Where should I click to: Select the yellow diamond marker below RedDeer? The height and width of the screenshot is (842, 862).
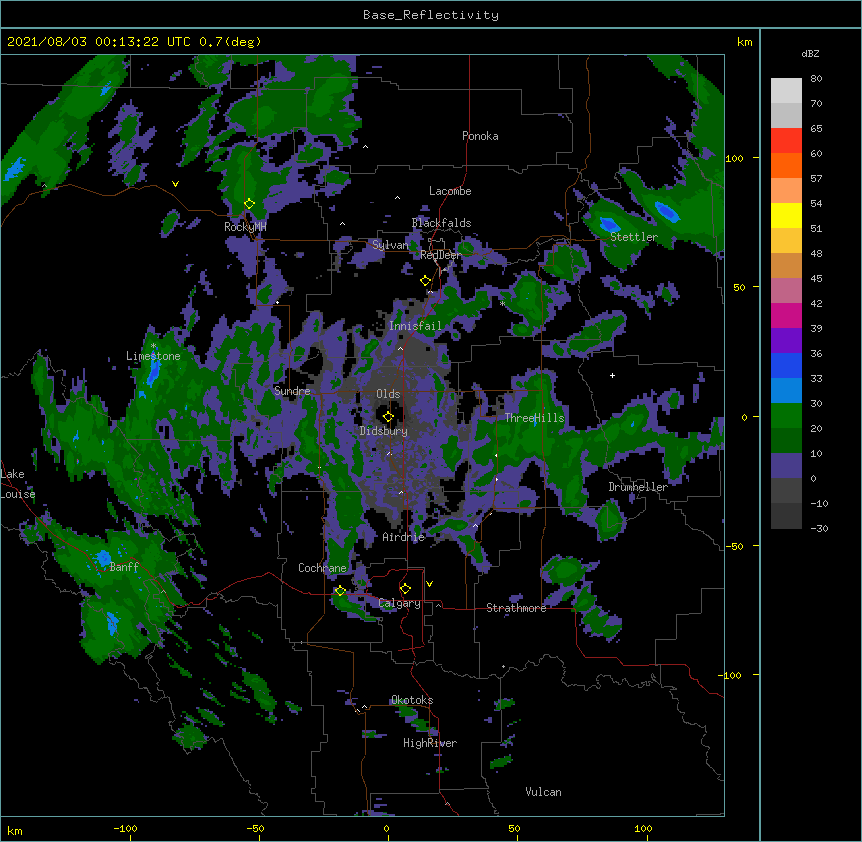(x=426, y=281)
